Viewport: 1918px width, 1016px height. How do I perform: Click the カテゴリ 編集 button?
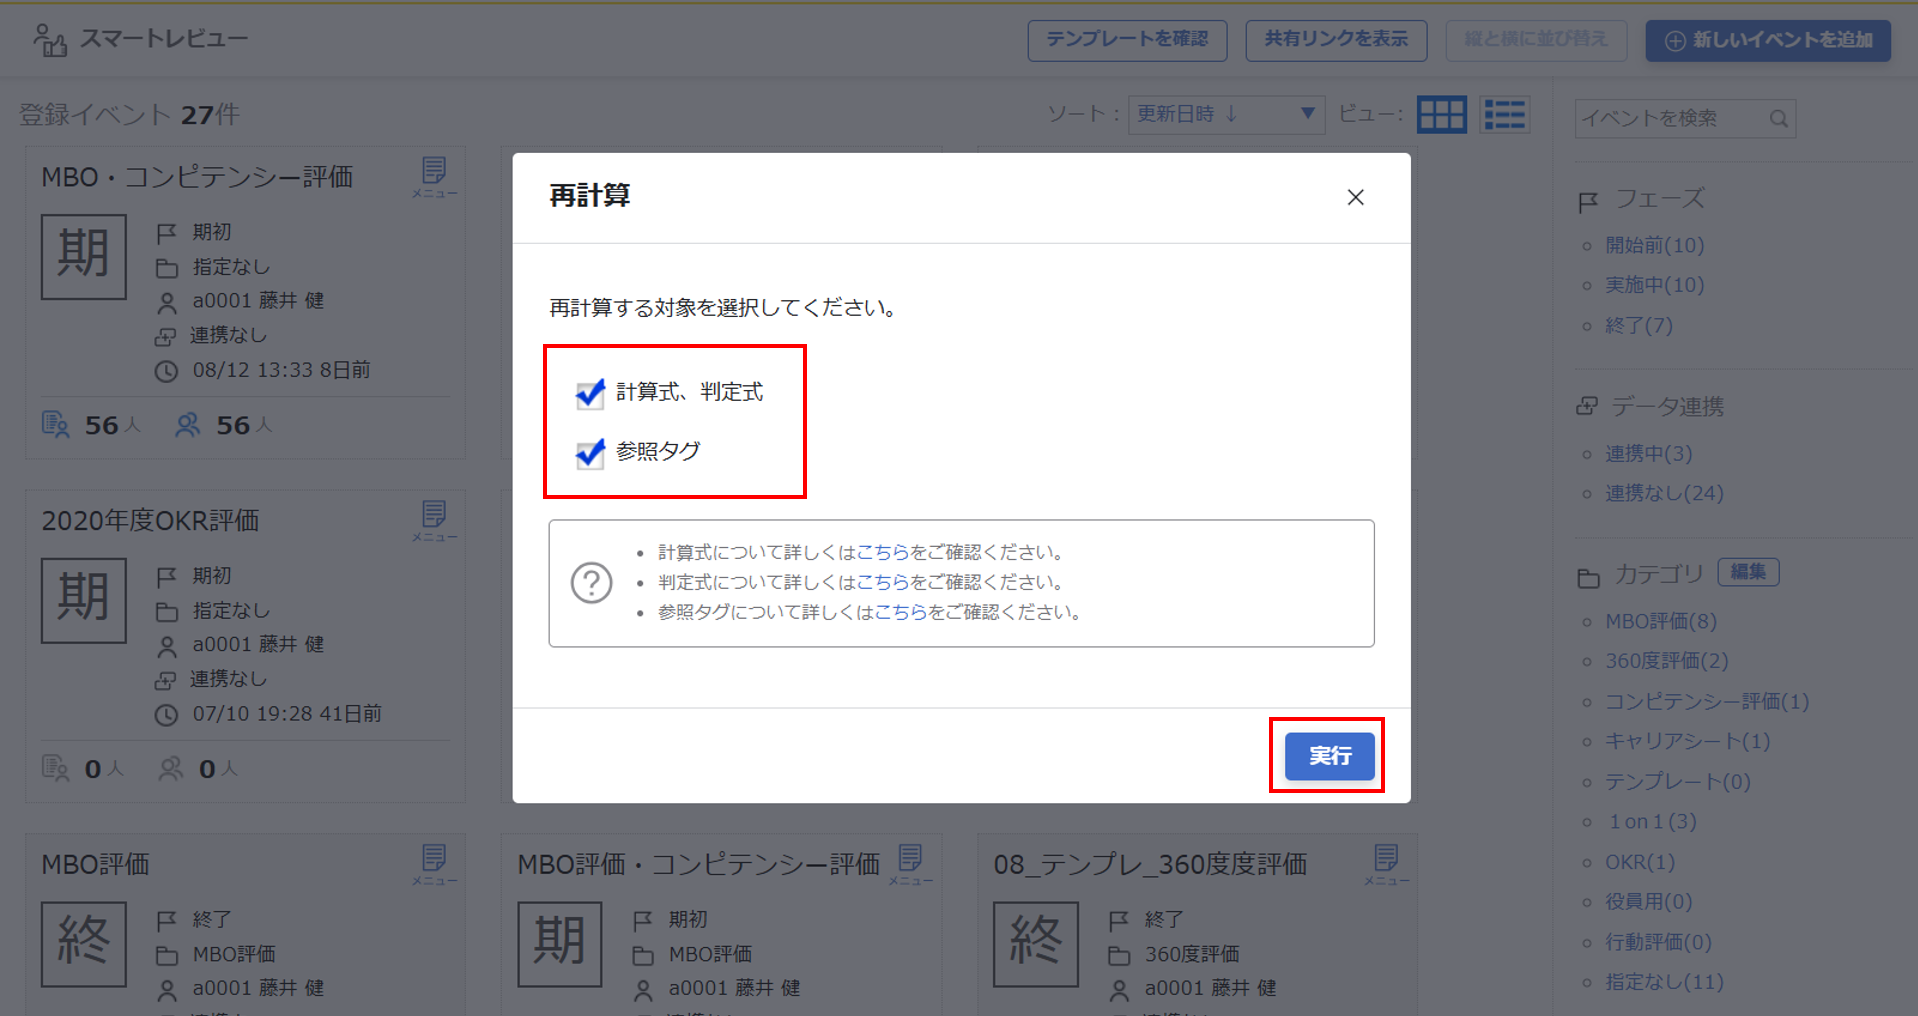(1748, 572)
